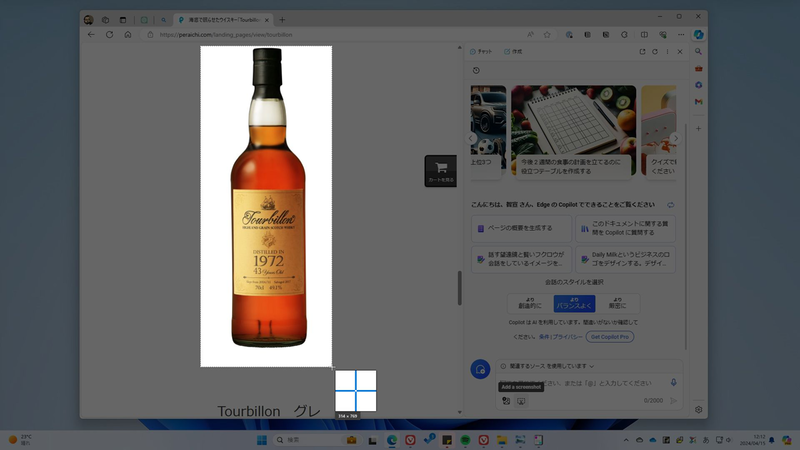The image size is (800, 450).
Task: Click Daily Milk logo design suggestion
Action: [626, 259]
